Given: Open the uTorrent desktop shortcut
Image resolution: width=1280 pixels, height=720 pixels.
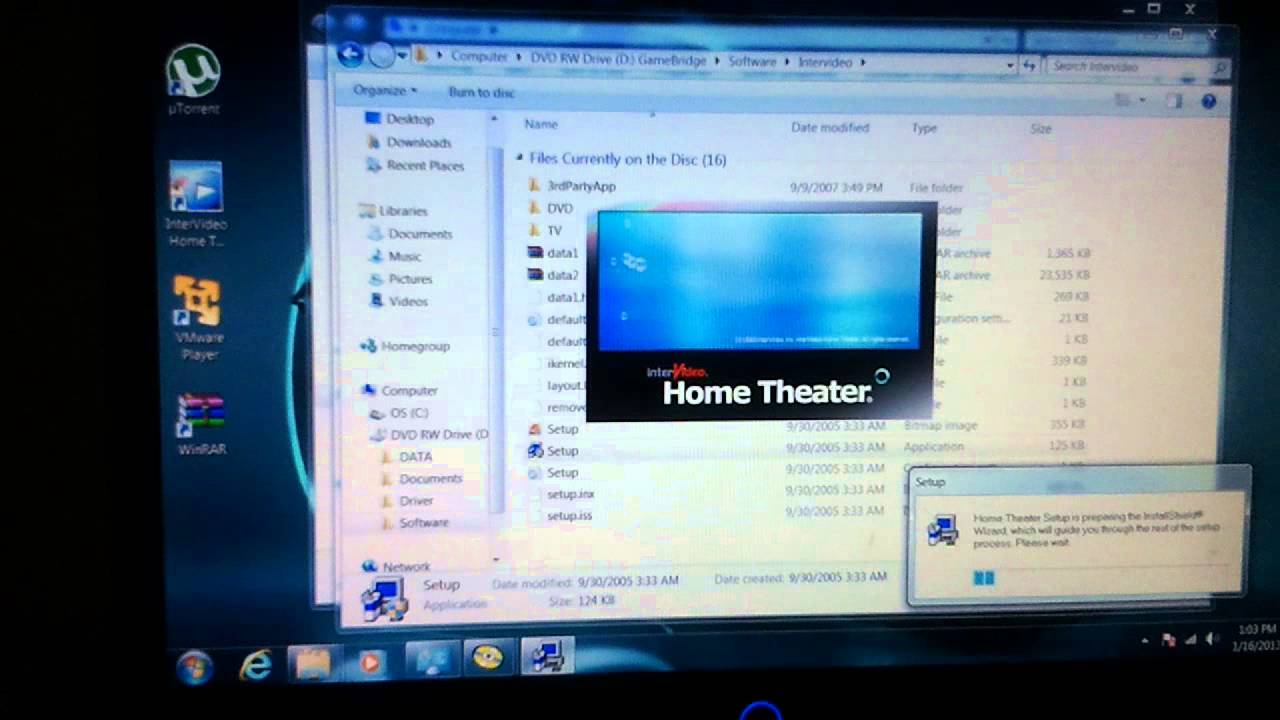Looking at the screenshot, I should pyautogui.click(x=193, y=80).
